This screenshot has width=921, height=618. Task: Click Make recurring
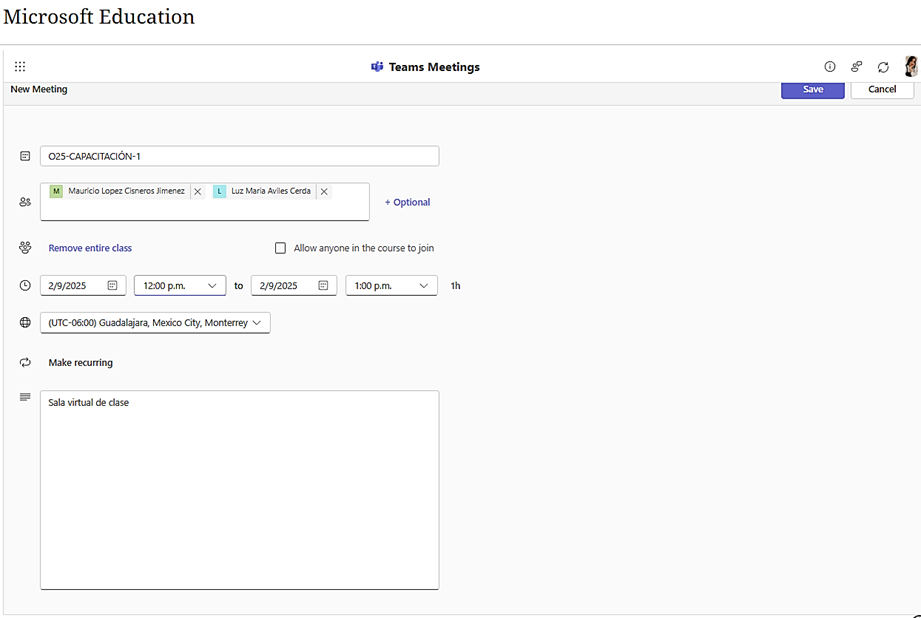tap(80, 362)
